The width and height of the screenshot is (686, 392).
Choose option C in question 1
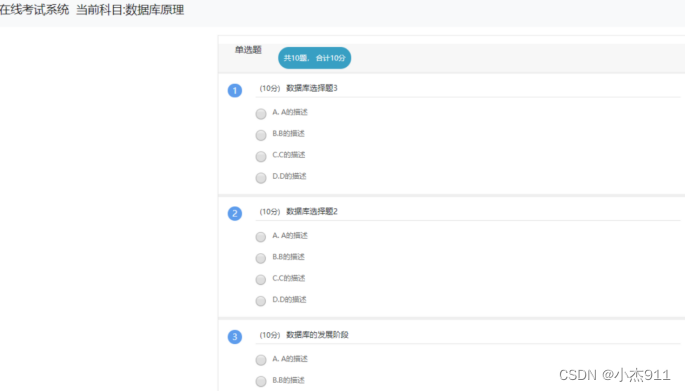(261, 157)
